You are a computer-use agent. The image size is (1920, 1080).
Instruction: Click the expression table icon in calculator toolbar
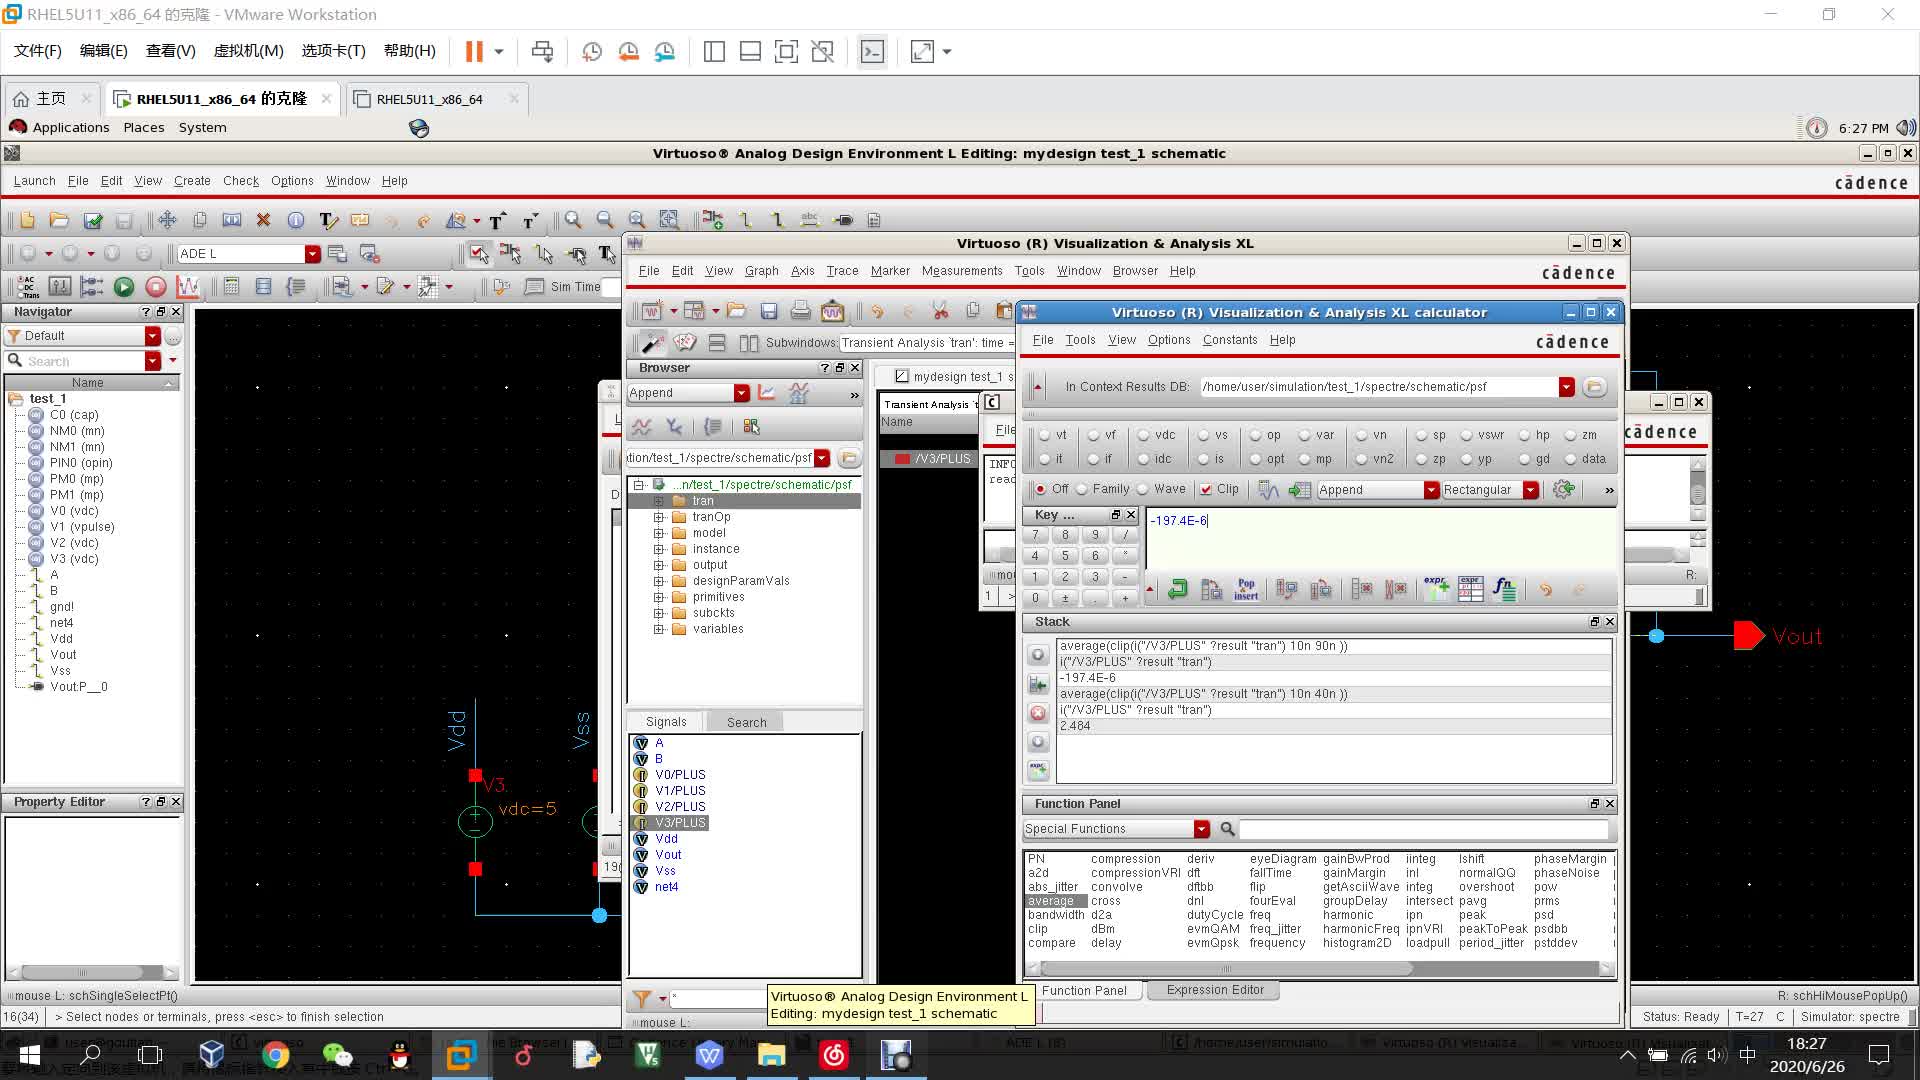1470,589
